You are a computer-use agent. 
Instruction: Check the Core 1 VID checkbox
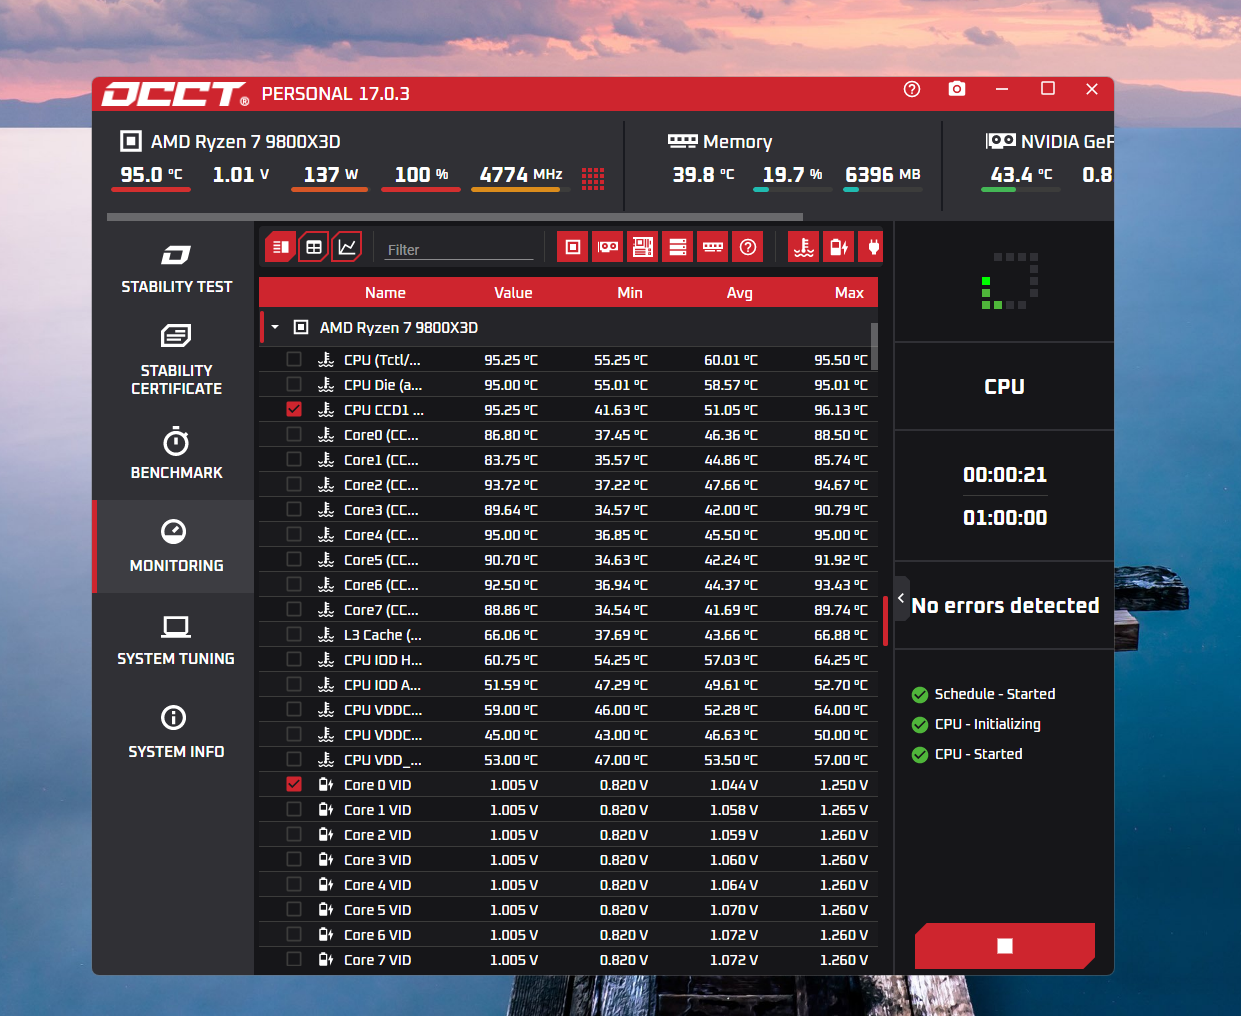pyautogui.click(x=294, y=809)
